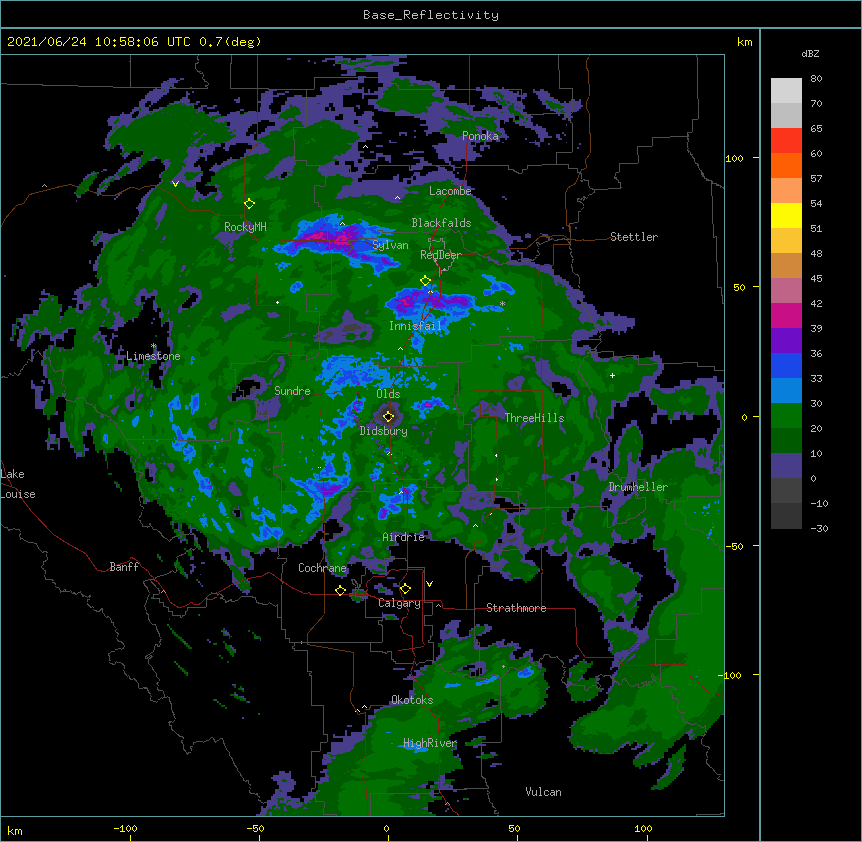Click the Blackfalds label
Screen dimensions: 862x842
(x=441, y=223)
